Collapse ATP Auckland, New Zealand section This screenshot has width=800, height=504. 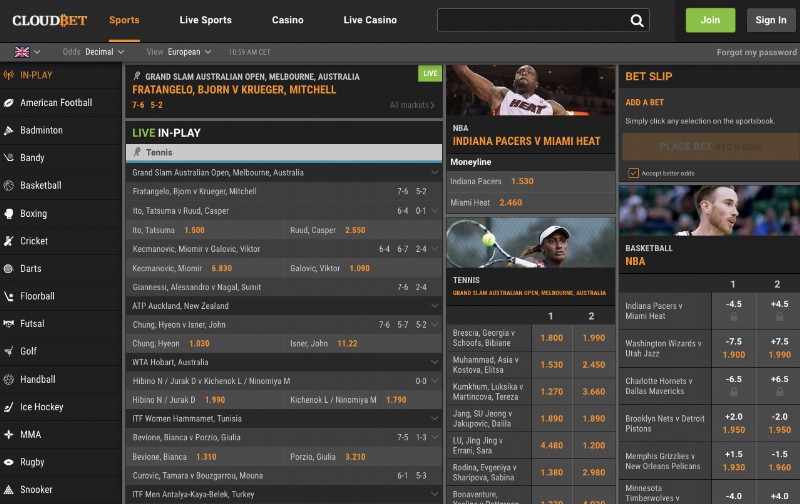(434, 306)
